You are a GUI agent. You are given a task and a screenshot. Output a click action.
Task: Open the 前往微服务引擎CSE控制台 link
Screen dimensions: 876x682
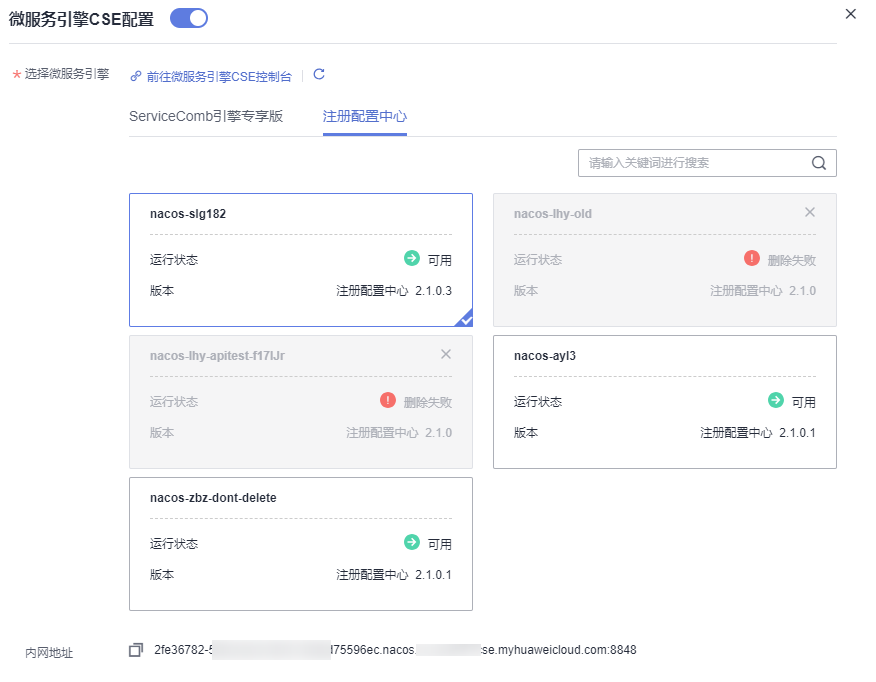[x=218, y=76]
